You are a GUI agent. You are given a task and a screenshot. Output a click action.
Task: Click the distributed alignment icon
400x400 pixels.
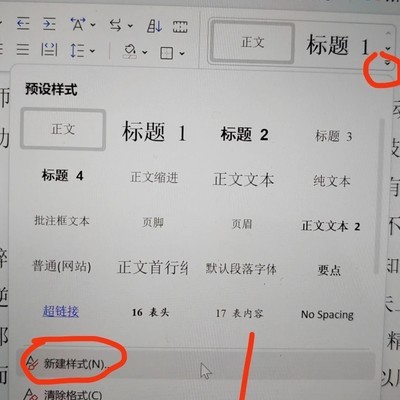[49, 50]
